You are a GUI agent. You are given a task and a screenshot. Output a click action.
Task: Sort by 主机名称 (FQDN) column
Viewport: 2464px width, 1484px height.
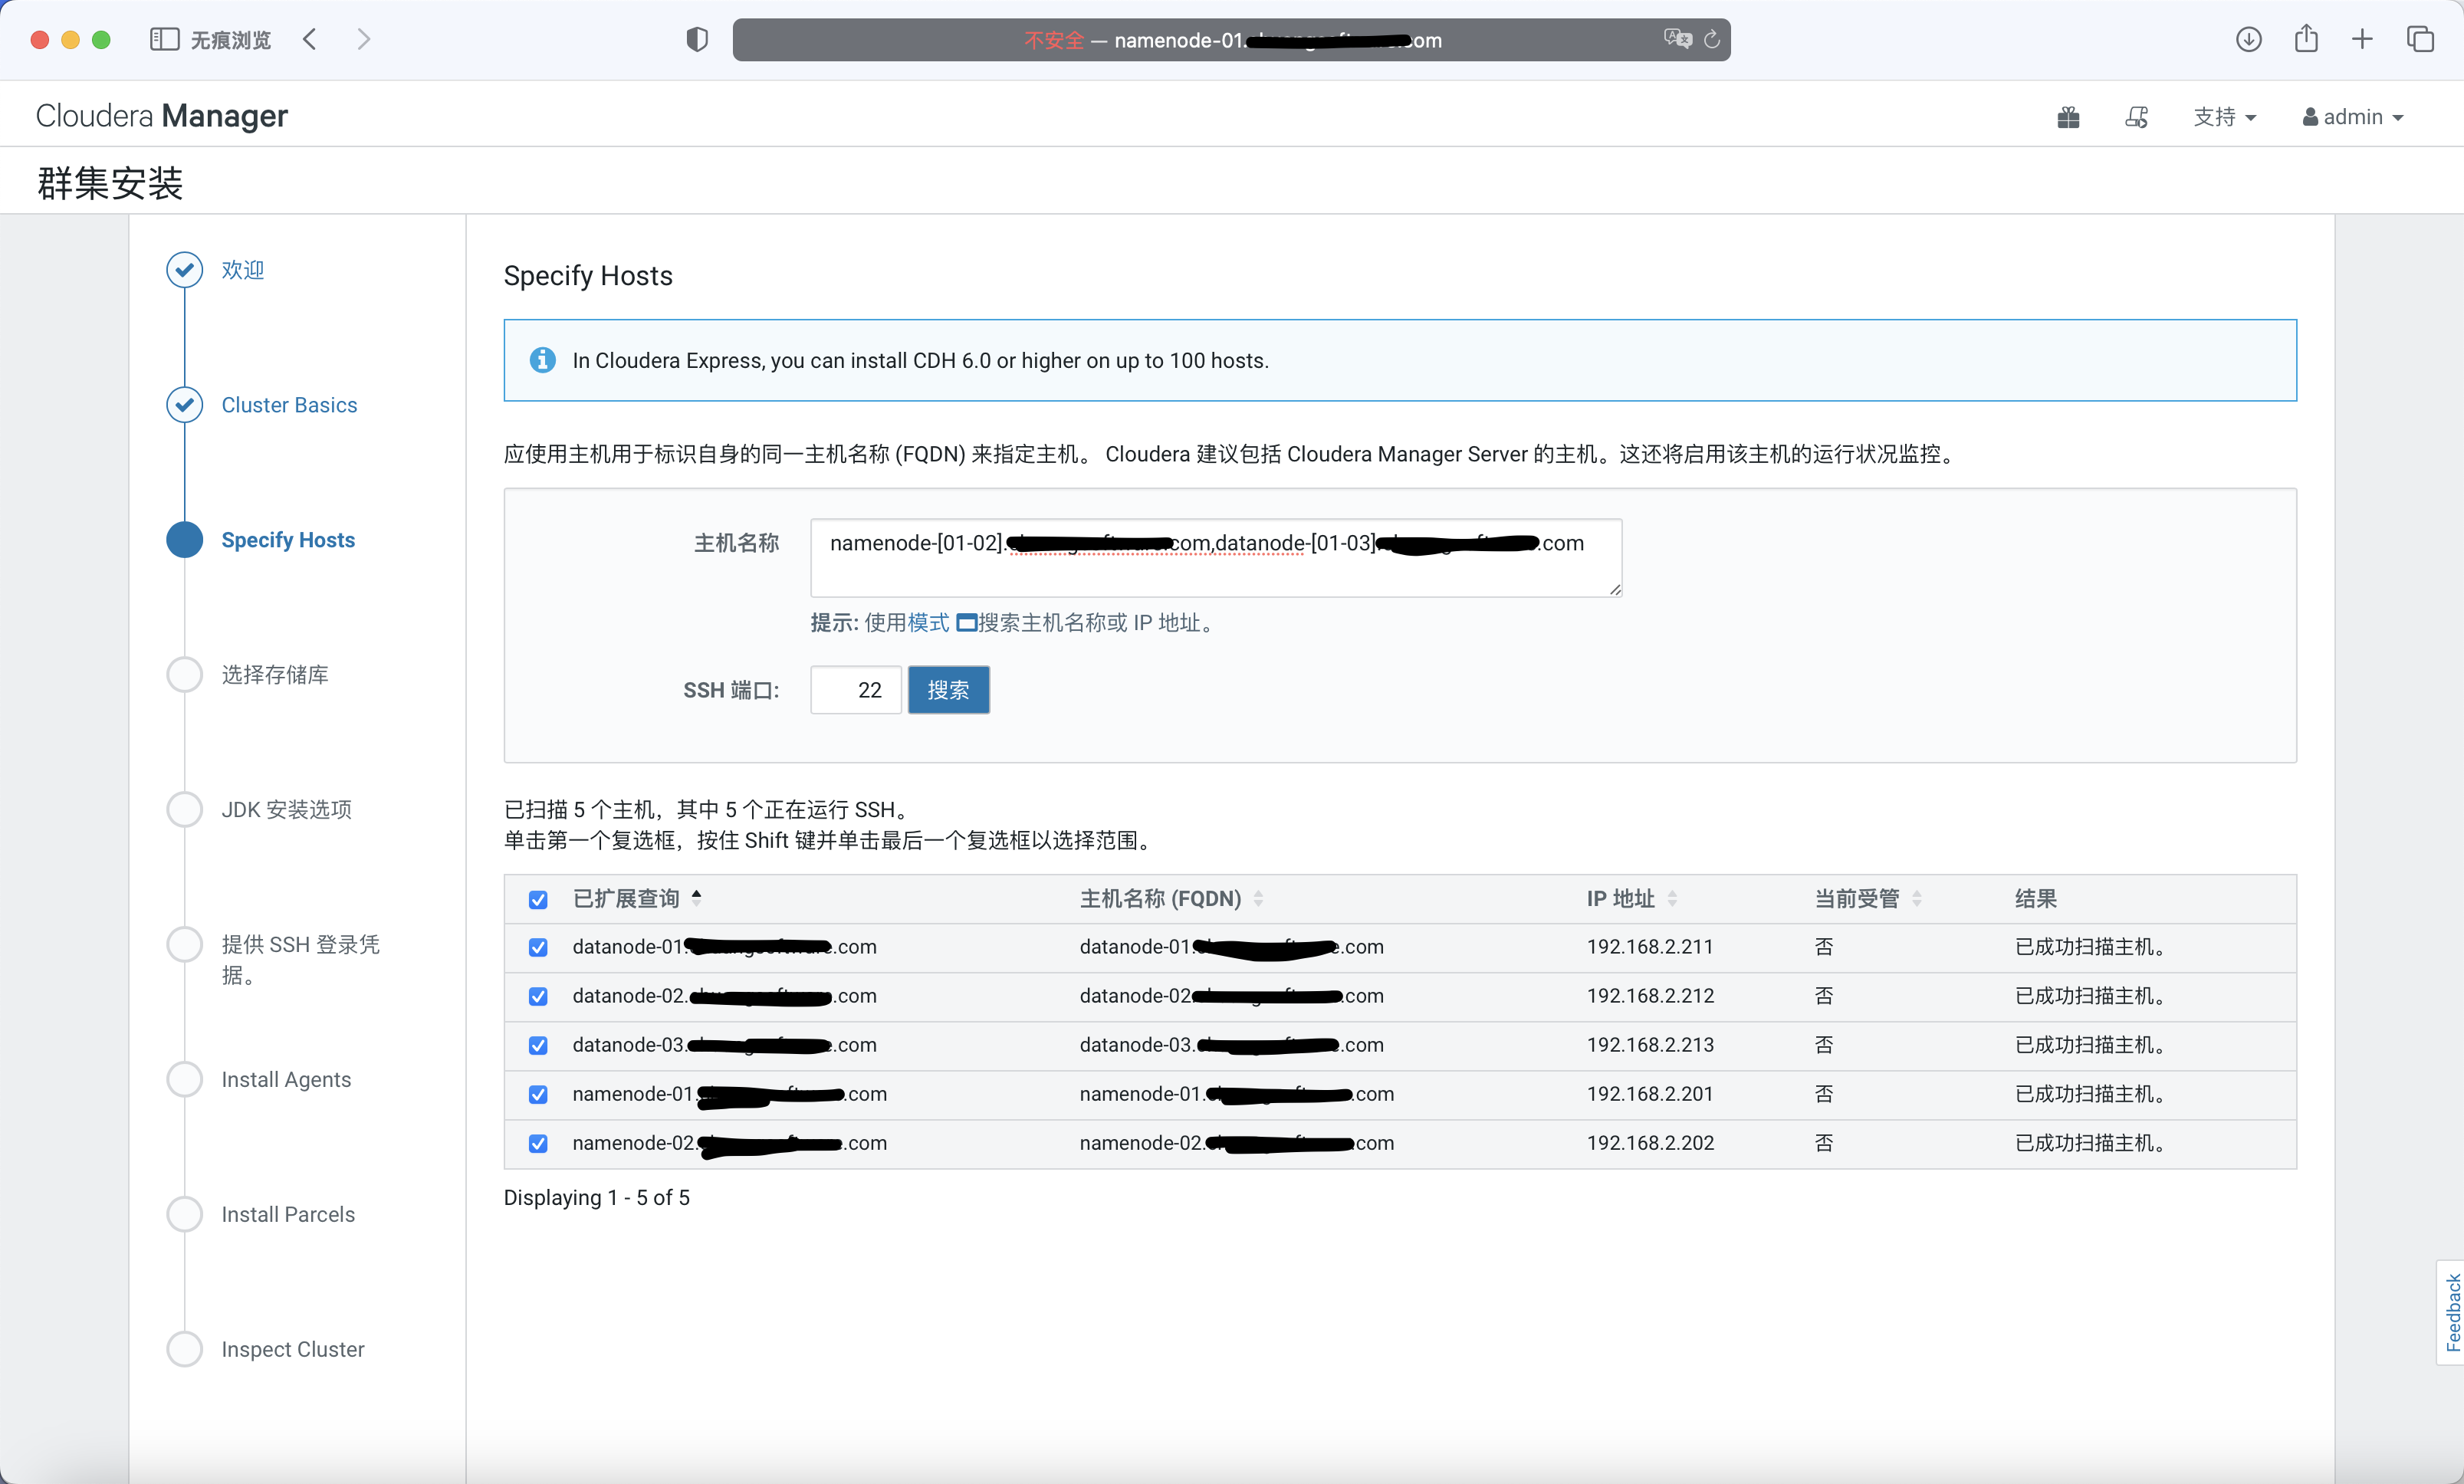pyautogui.click(x=1171, y=899)
